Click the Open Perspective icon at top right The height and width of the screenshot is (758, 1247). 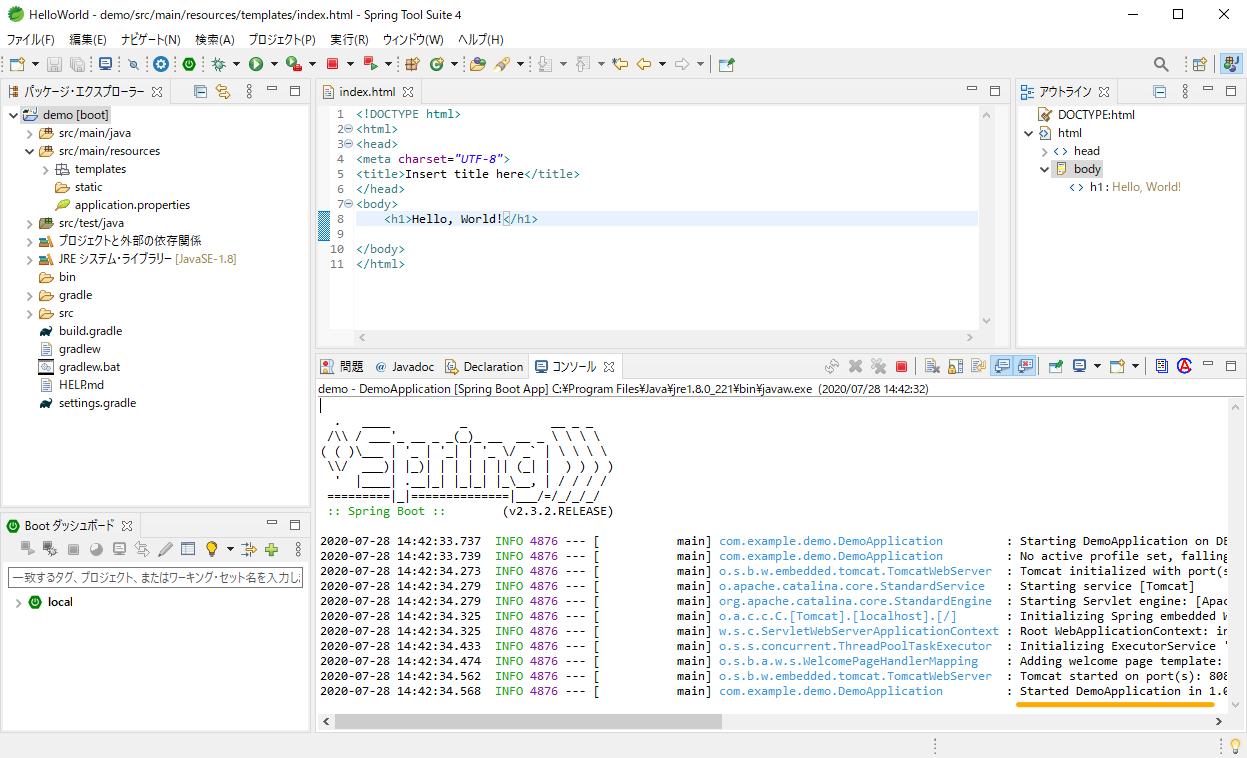(x=1200, y=64)
